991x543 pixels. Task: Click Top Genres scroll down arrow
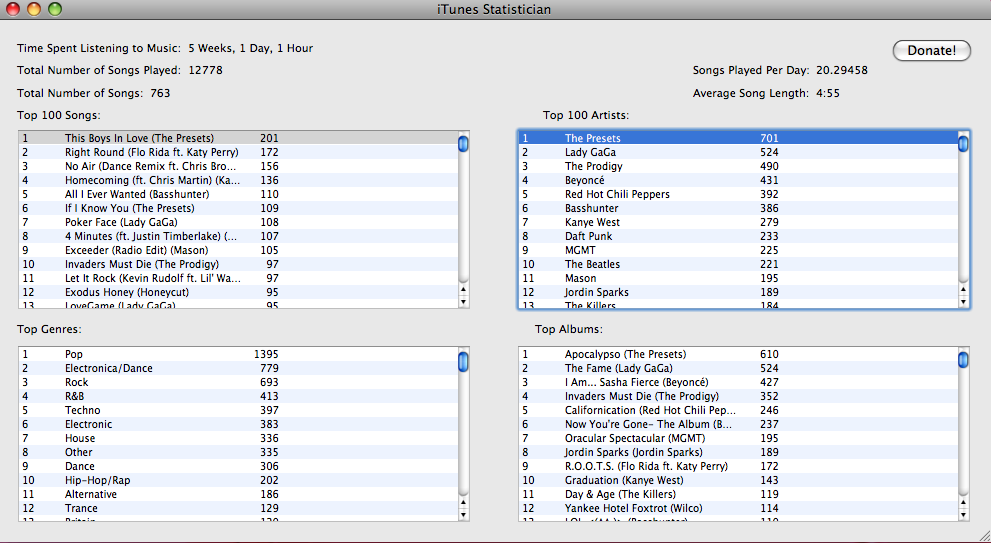463,515
